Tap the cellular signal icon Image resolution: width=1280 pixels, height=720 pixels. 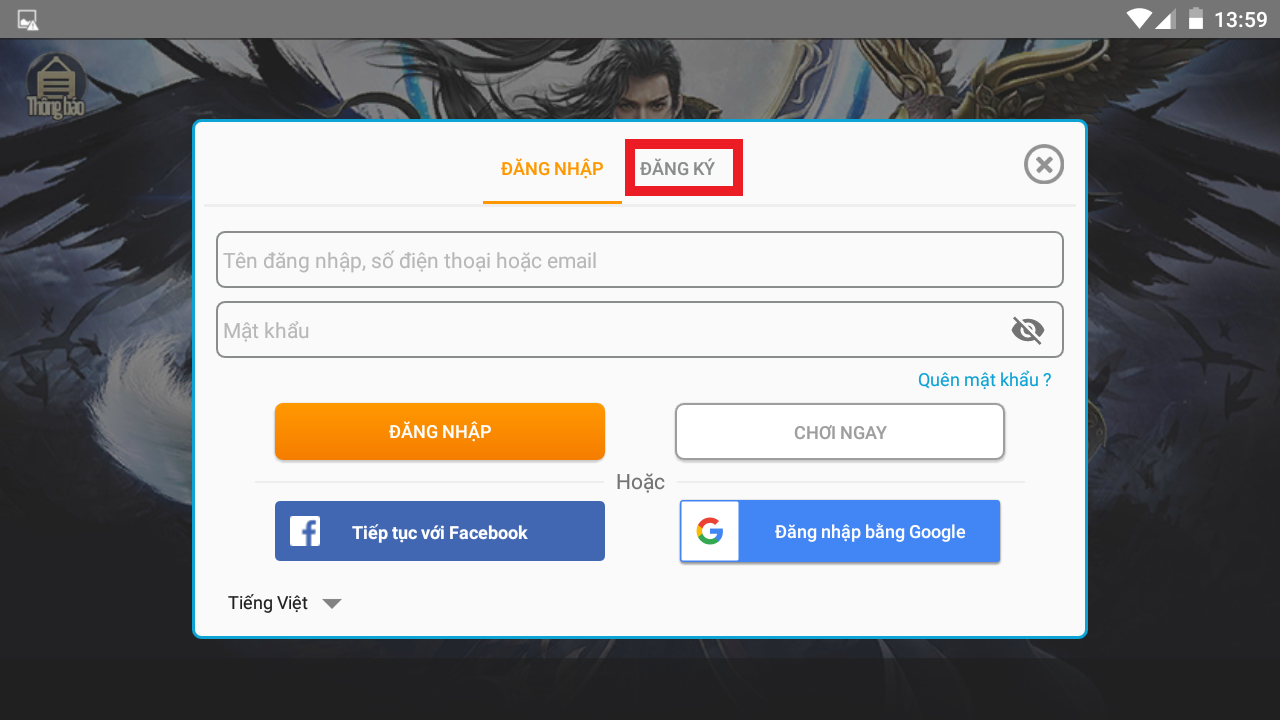pos(1164,18)
